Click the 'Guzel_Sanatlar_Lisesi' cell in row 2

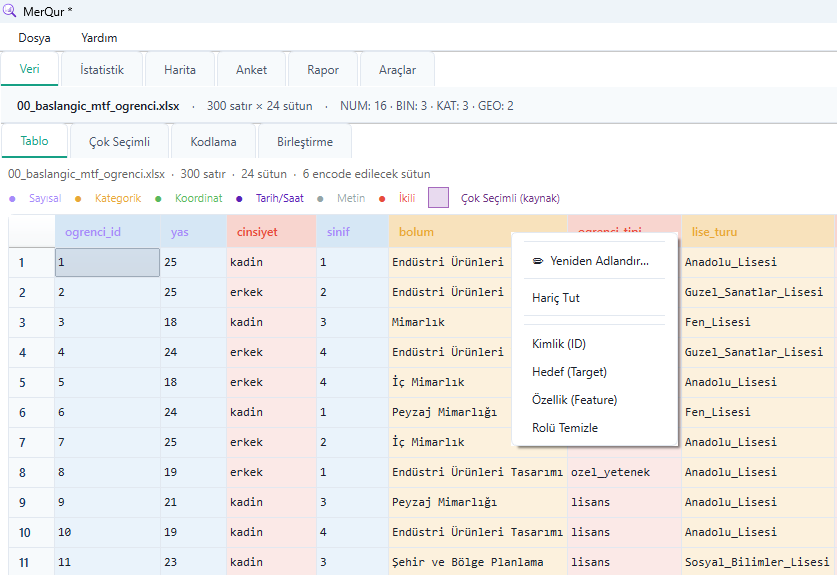pyautogui.click(x=758, y=292)
